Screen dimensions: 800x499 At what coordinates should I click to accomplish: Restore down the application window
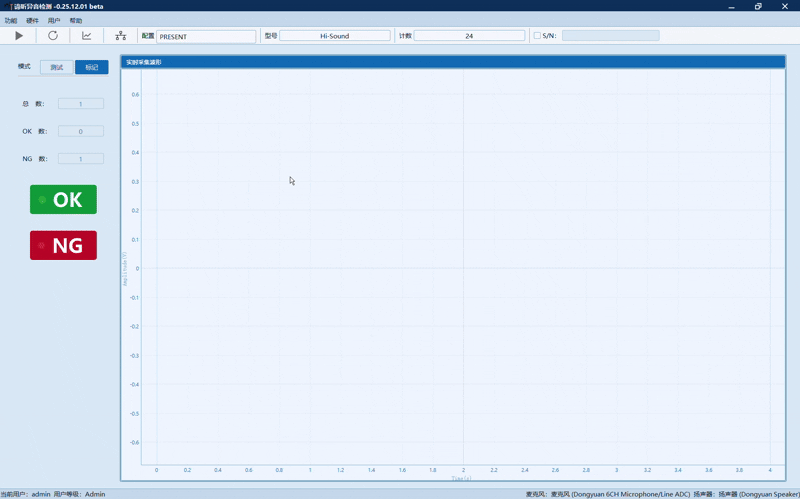[x=758, y=7]
